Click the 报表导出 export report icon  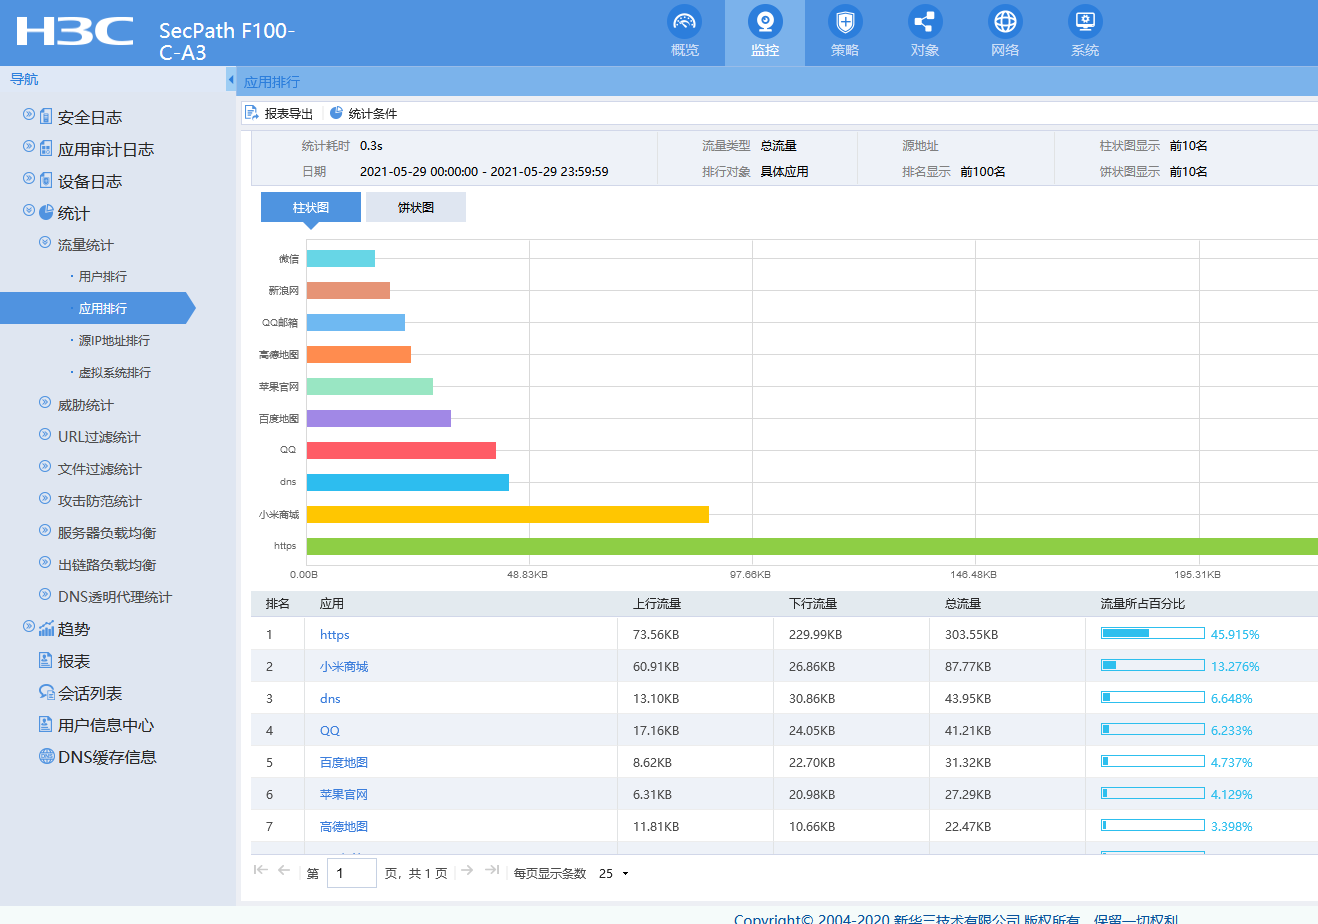[x=252, y=113]
